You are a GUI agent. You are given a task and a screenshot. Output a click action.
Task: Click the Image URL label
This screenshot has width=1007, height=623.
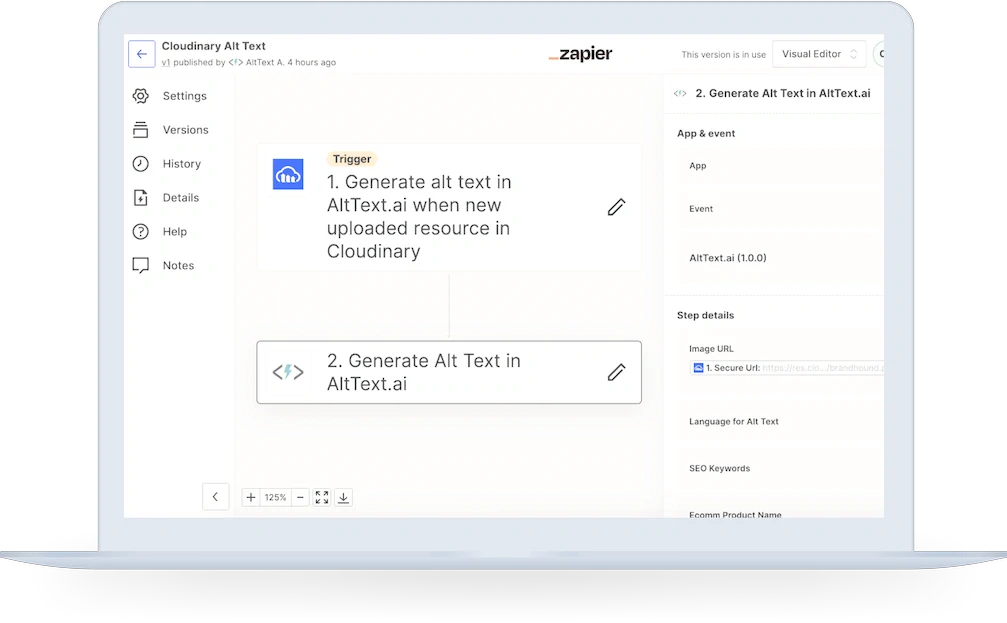[x=711, y=349]
